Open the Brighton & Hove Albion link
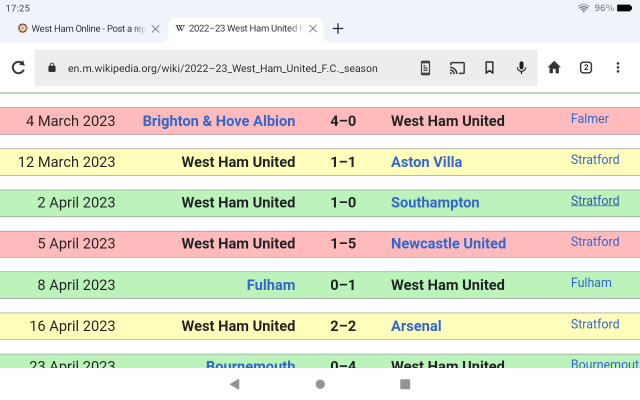640x400 pixels. [219, 121]
